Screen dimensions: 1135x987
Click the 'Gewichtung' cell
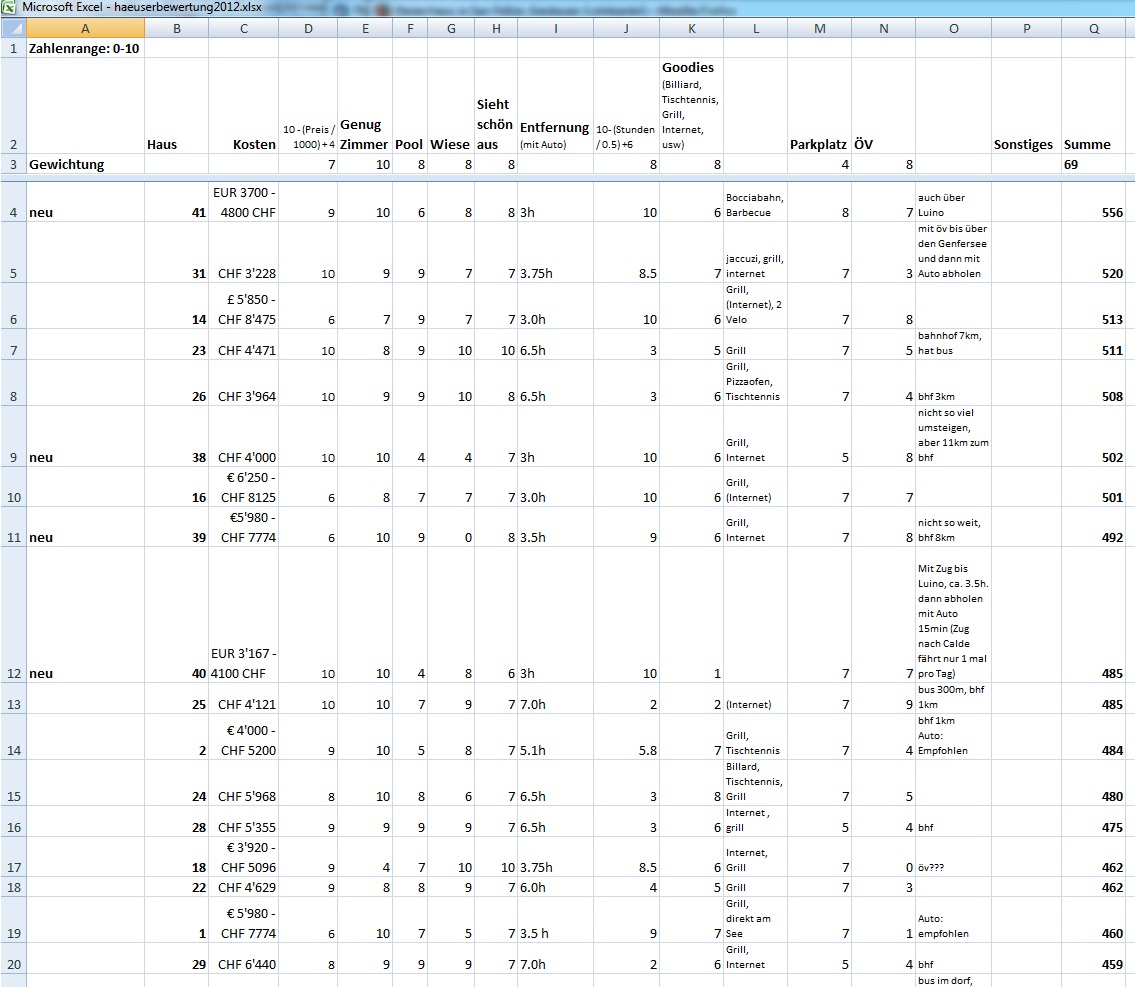click(85, 164)
